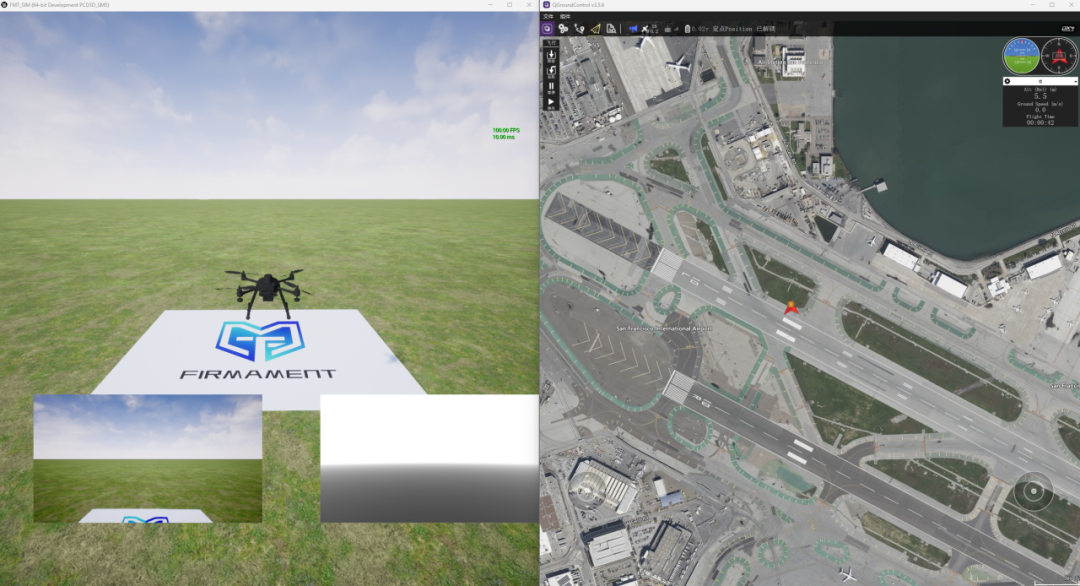Click the depth view thumbnail in FMT_SIM

click(429, 458)
